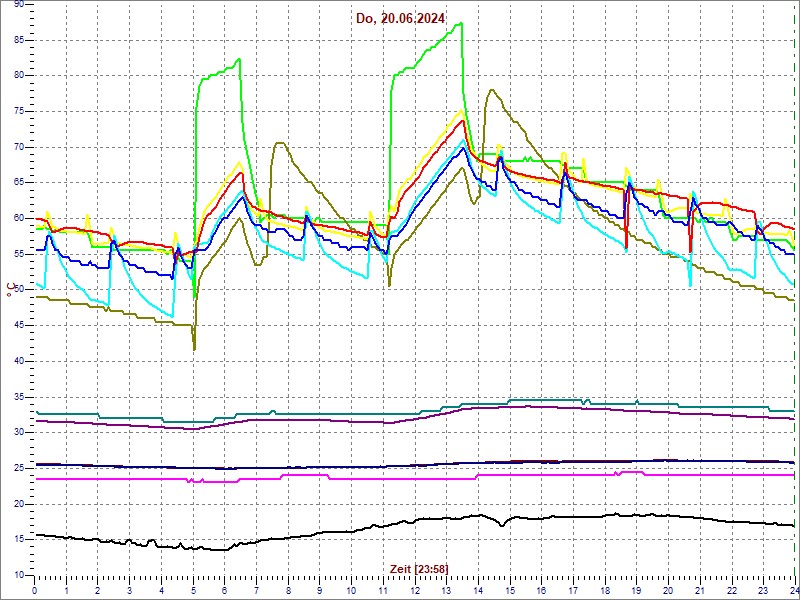Click the olive curve's highest peak after hour 14
This screenshot has height=600, width=800.
click(490, 90)
